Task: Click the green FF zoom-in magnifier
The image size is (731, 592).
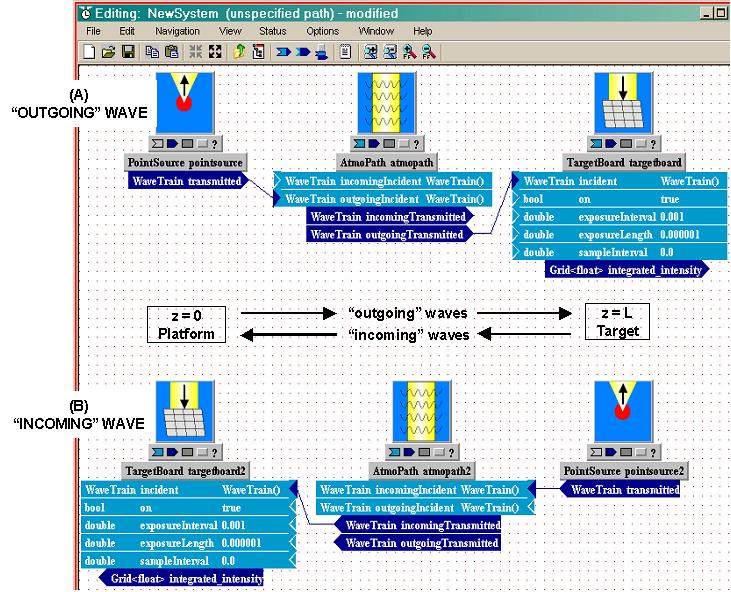Action: pyautogui.click(x=409, y=52)
